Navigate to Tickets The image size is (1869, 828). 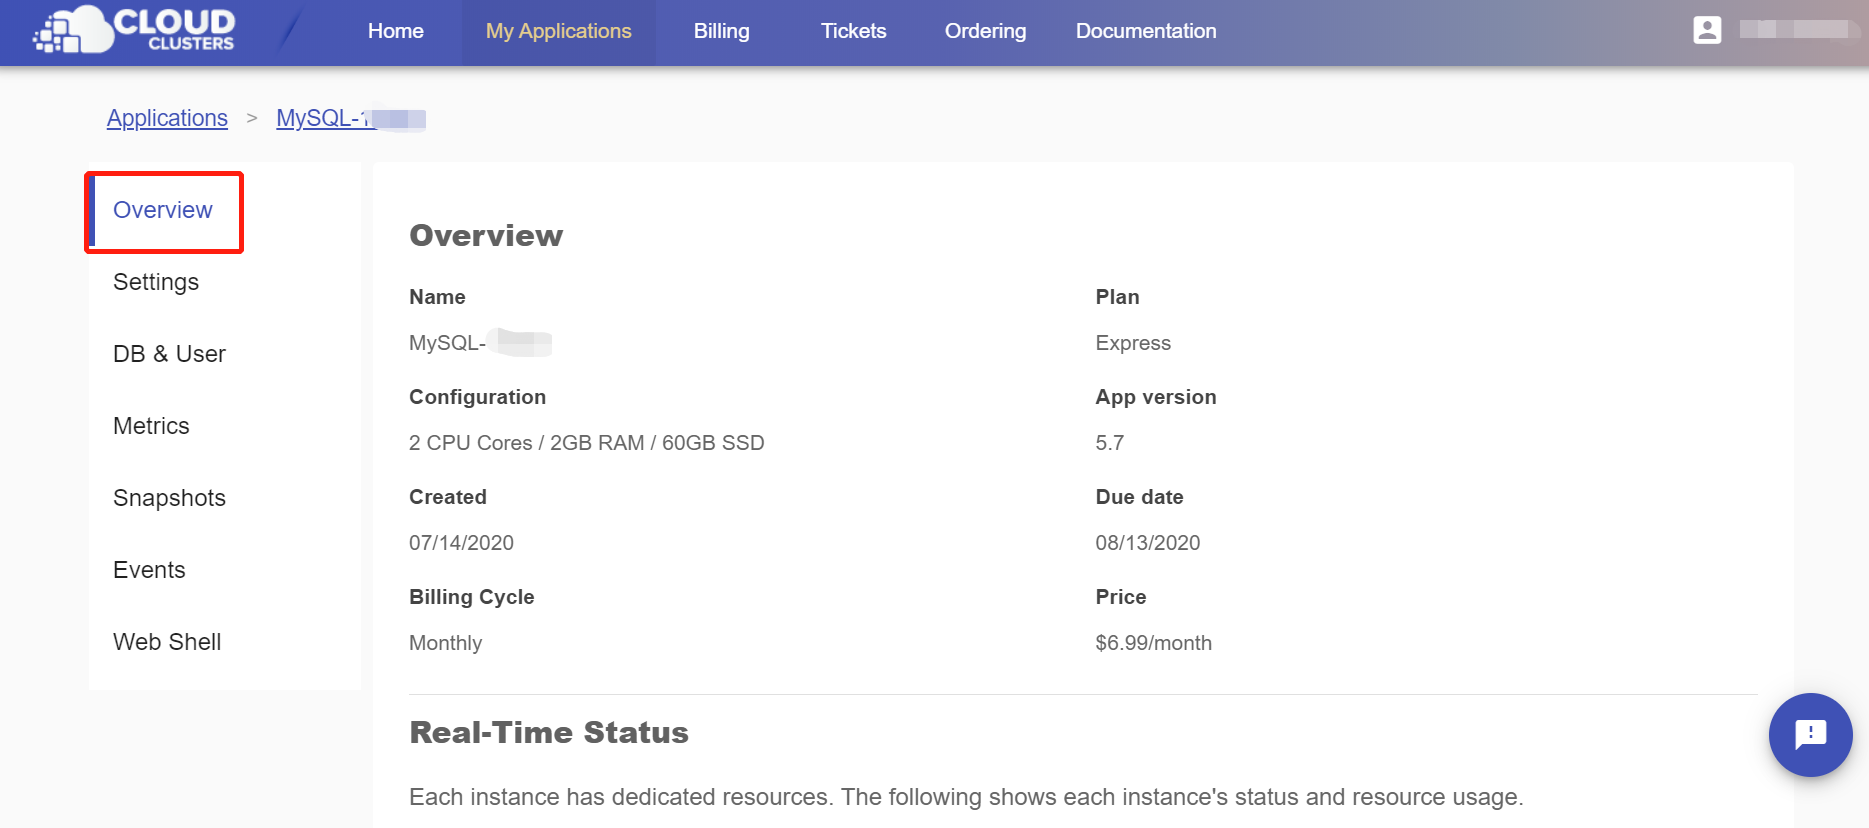(x=853, y=31)
